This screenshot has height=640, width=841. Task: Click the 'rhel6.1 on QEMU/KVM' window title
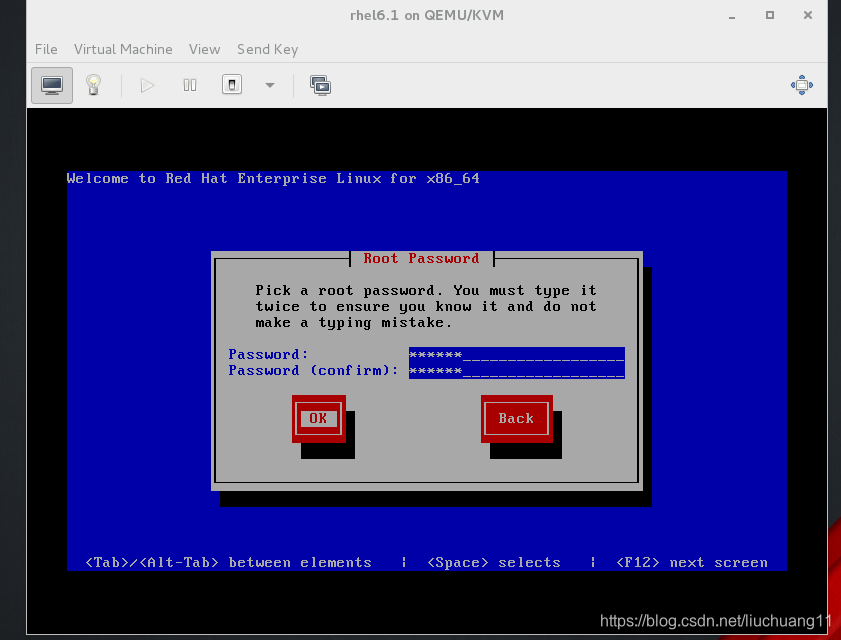427,15
